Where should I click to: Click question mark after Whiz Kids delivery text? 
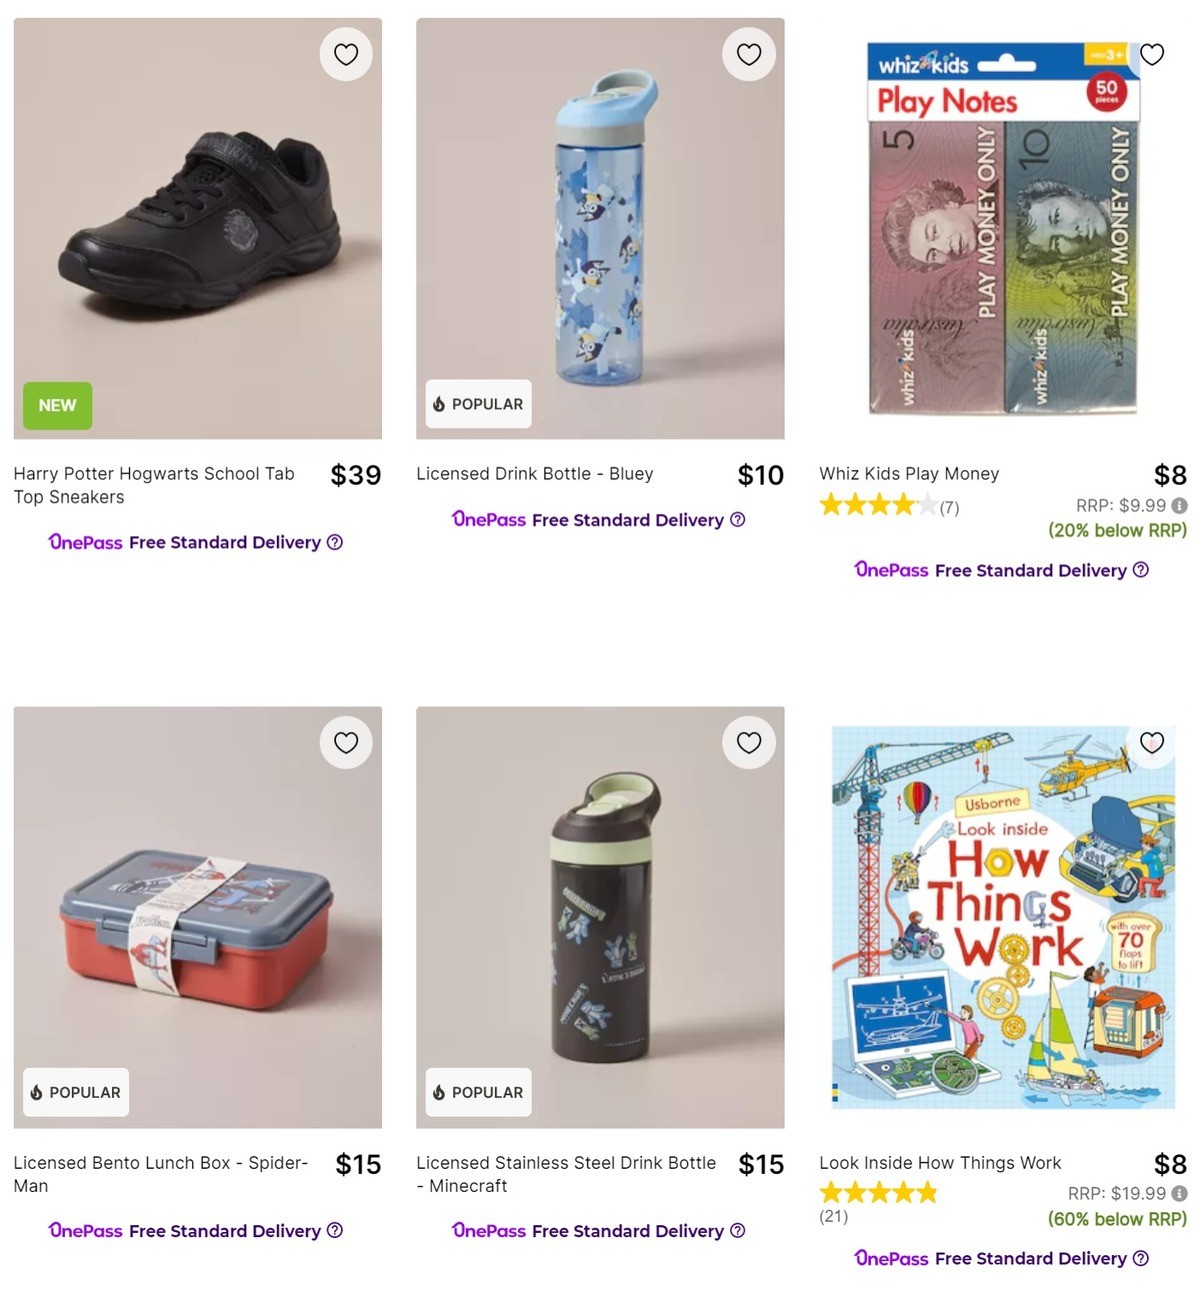tap(1141, 570)
